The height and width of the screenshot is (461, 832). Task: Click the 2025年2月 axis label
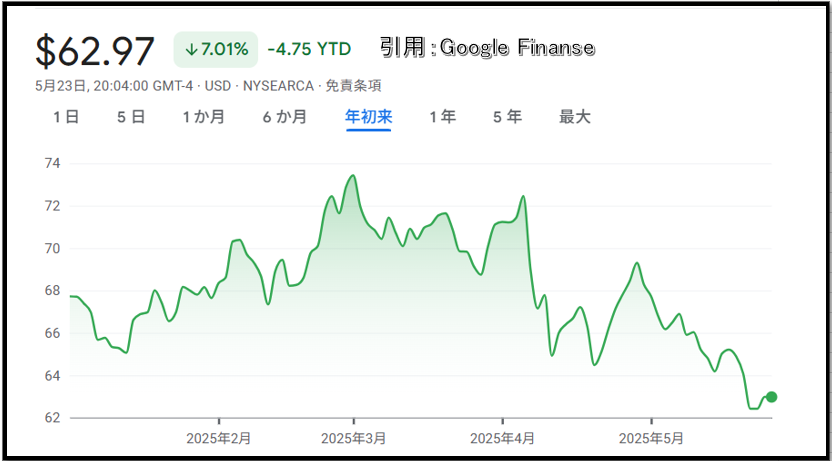(x=219, y=438)
